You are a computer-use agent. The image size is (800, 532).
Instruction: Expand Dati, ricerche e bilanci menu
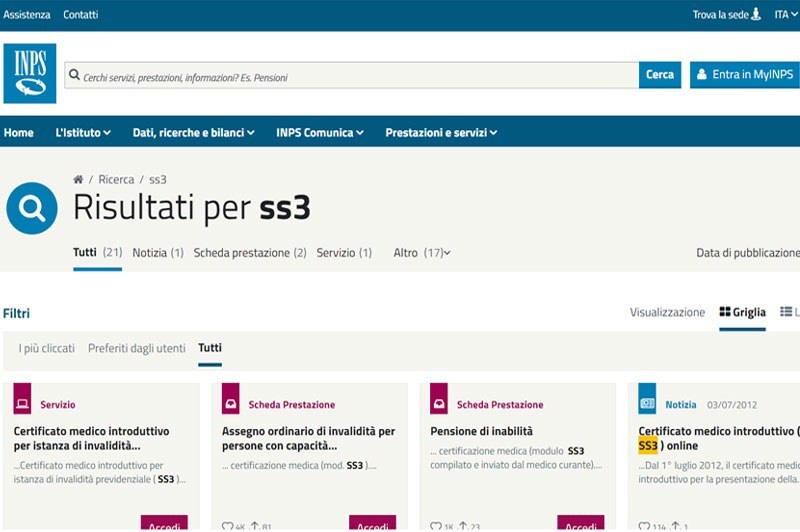click(x=193, y=133)
